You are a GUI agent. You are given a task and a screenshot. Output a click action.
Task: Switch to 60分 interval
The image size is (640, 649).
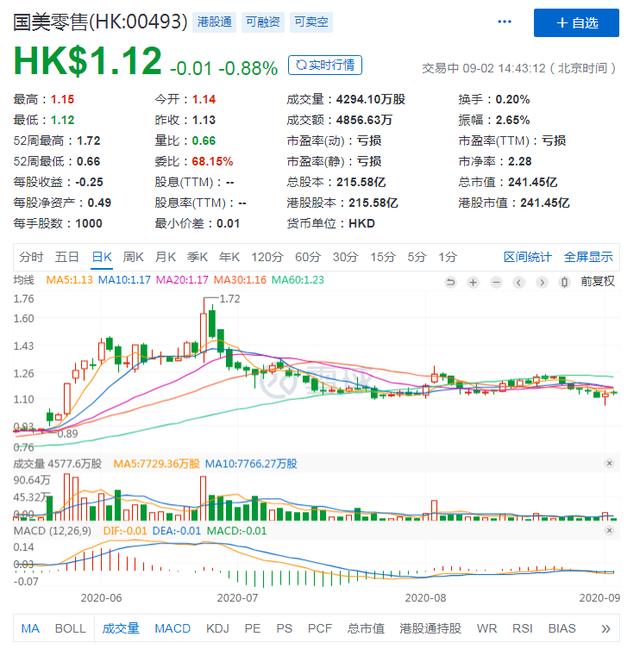(308, 257)
